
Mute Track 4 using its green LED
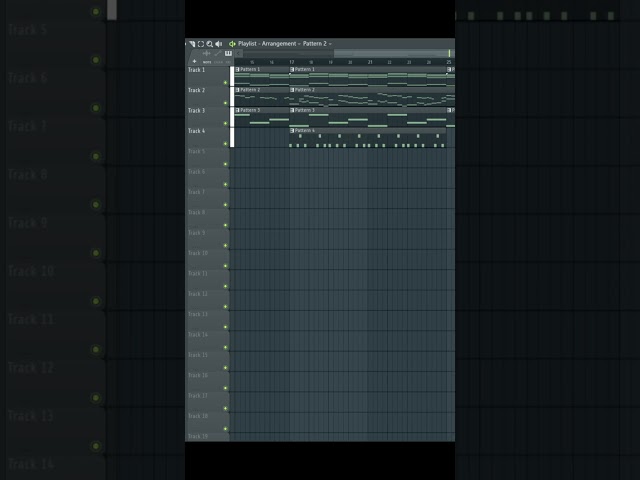tap(225, 144)
